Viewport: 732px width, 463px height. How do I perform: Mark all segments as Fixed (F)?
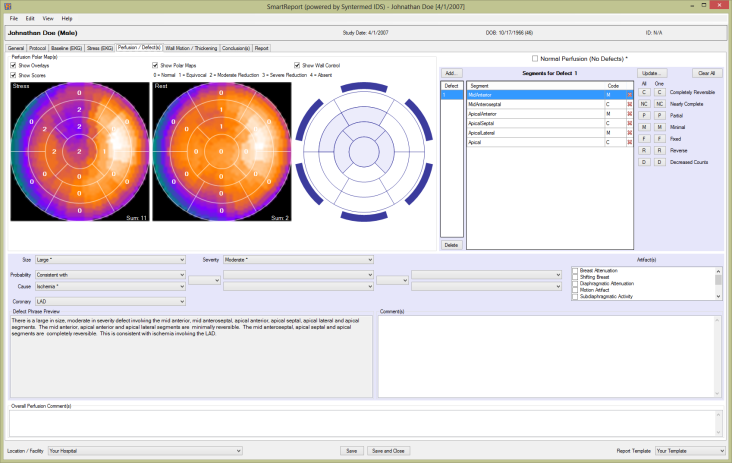coord(645,138)
